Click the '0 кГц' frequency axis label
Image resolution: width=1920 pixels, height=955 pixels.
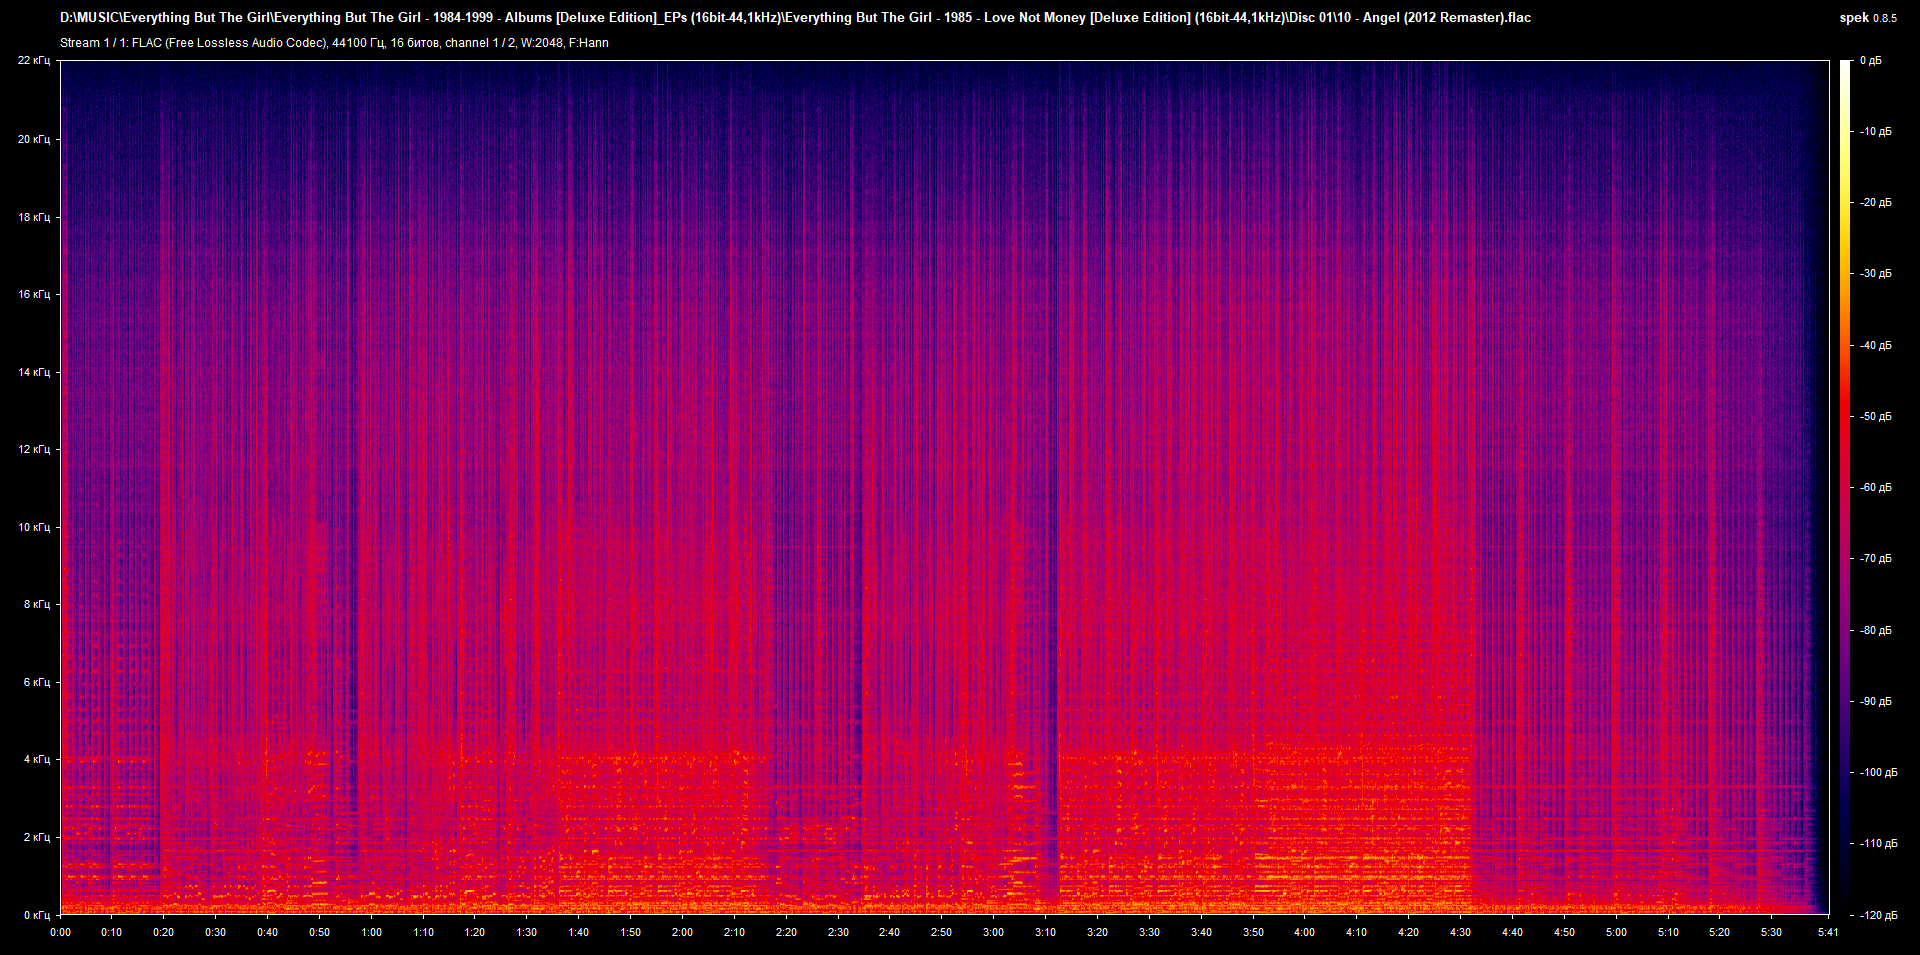point(37,915)
